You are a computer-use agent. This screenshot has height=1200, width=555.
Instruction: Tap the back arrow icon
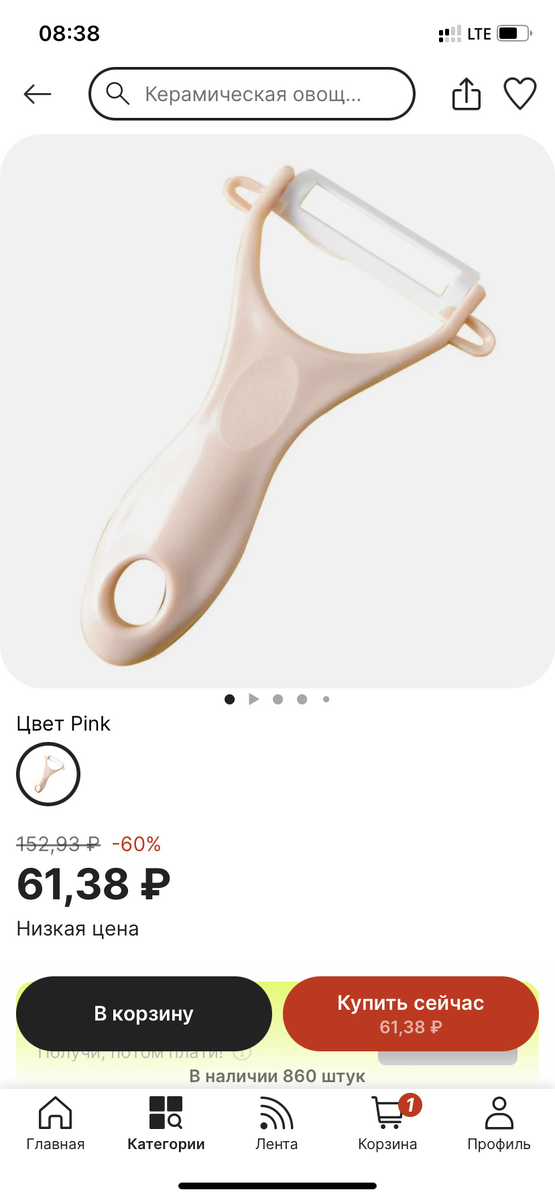(37, 94)
